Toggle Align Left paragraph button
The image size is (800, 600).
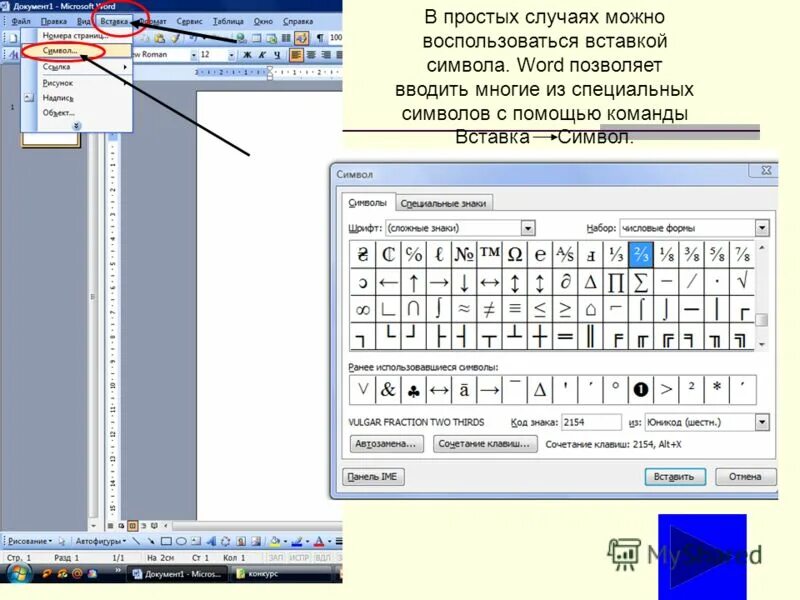296,55
